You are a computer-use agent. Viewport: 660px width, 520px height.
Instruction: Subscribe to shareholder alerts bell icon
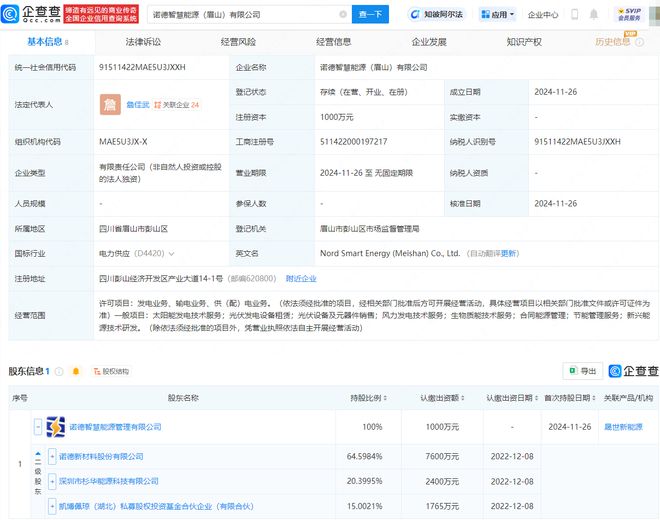click(76, 371)
